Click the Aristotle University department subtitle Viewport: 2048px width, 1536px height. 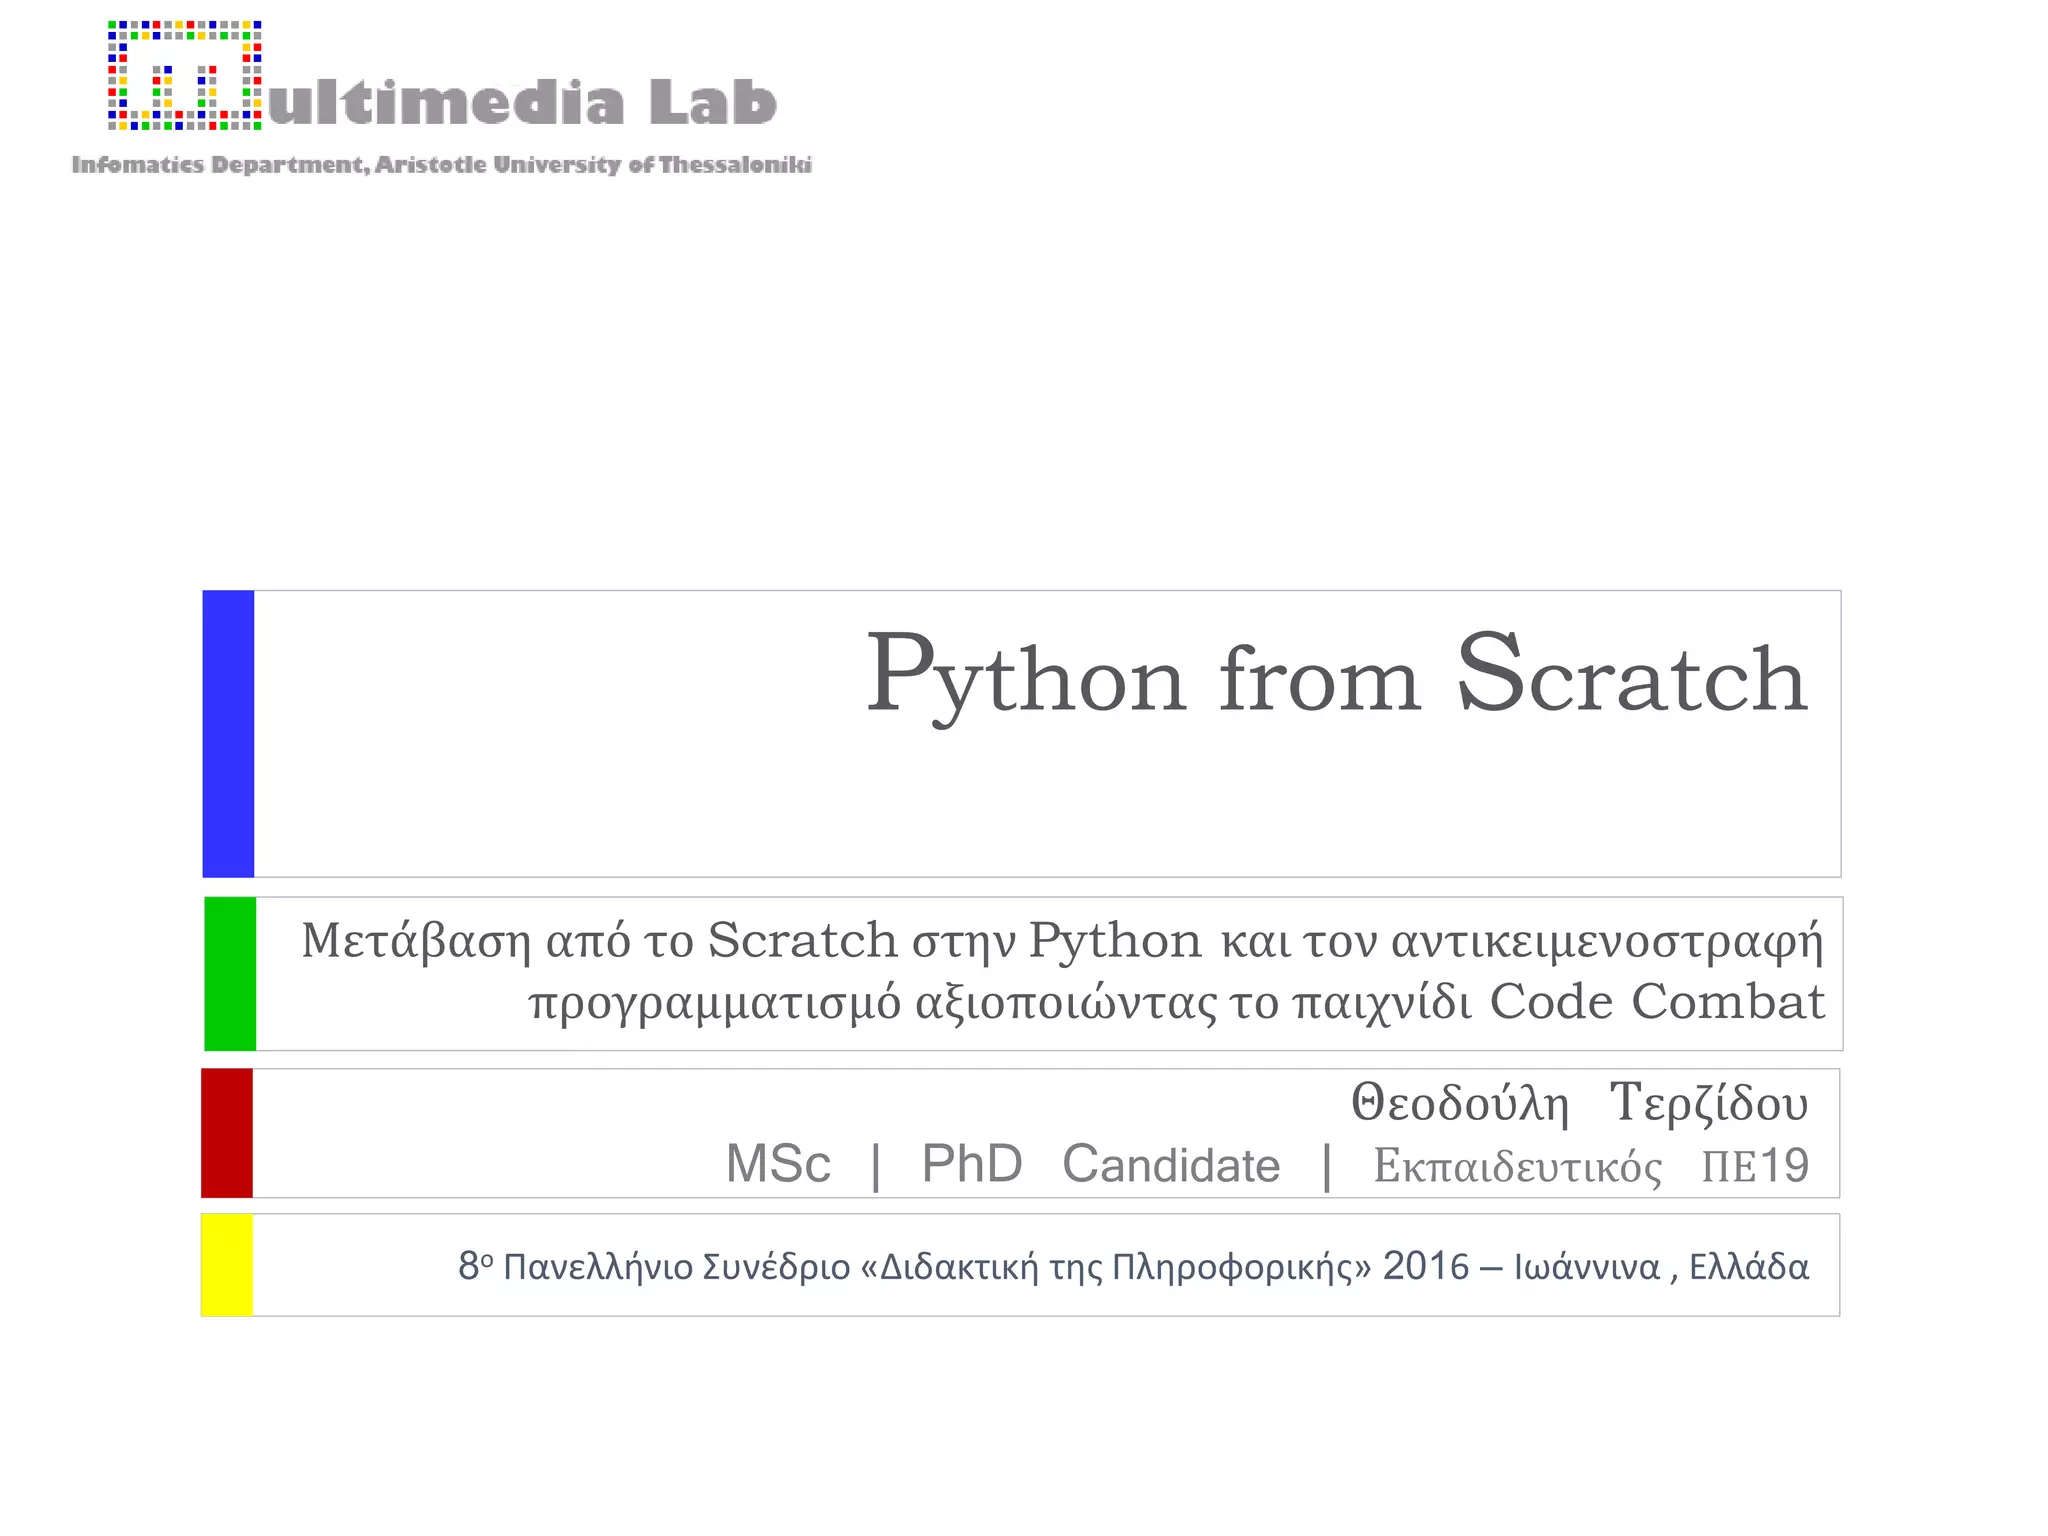(x=441, y=165)
